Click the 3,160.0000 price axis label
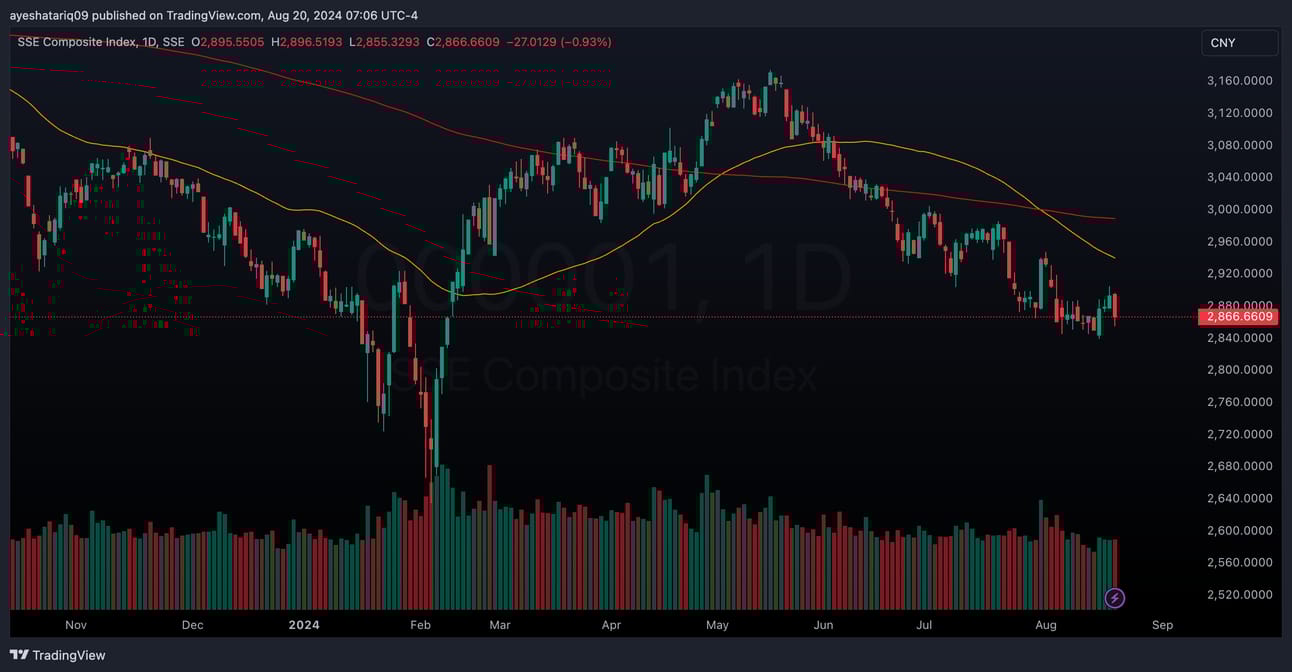Viewport: 1292px width, 672px height. coord(1239,81)
